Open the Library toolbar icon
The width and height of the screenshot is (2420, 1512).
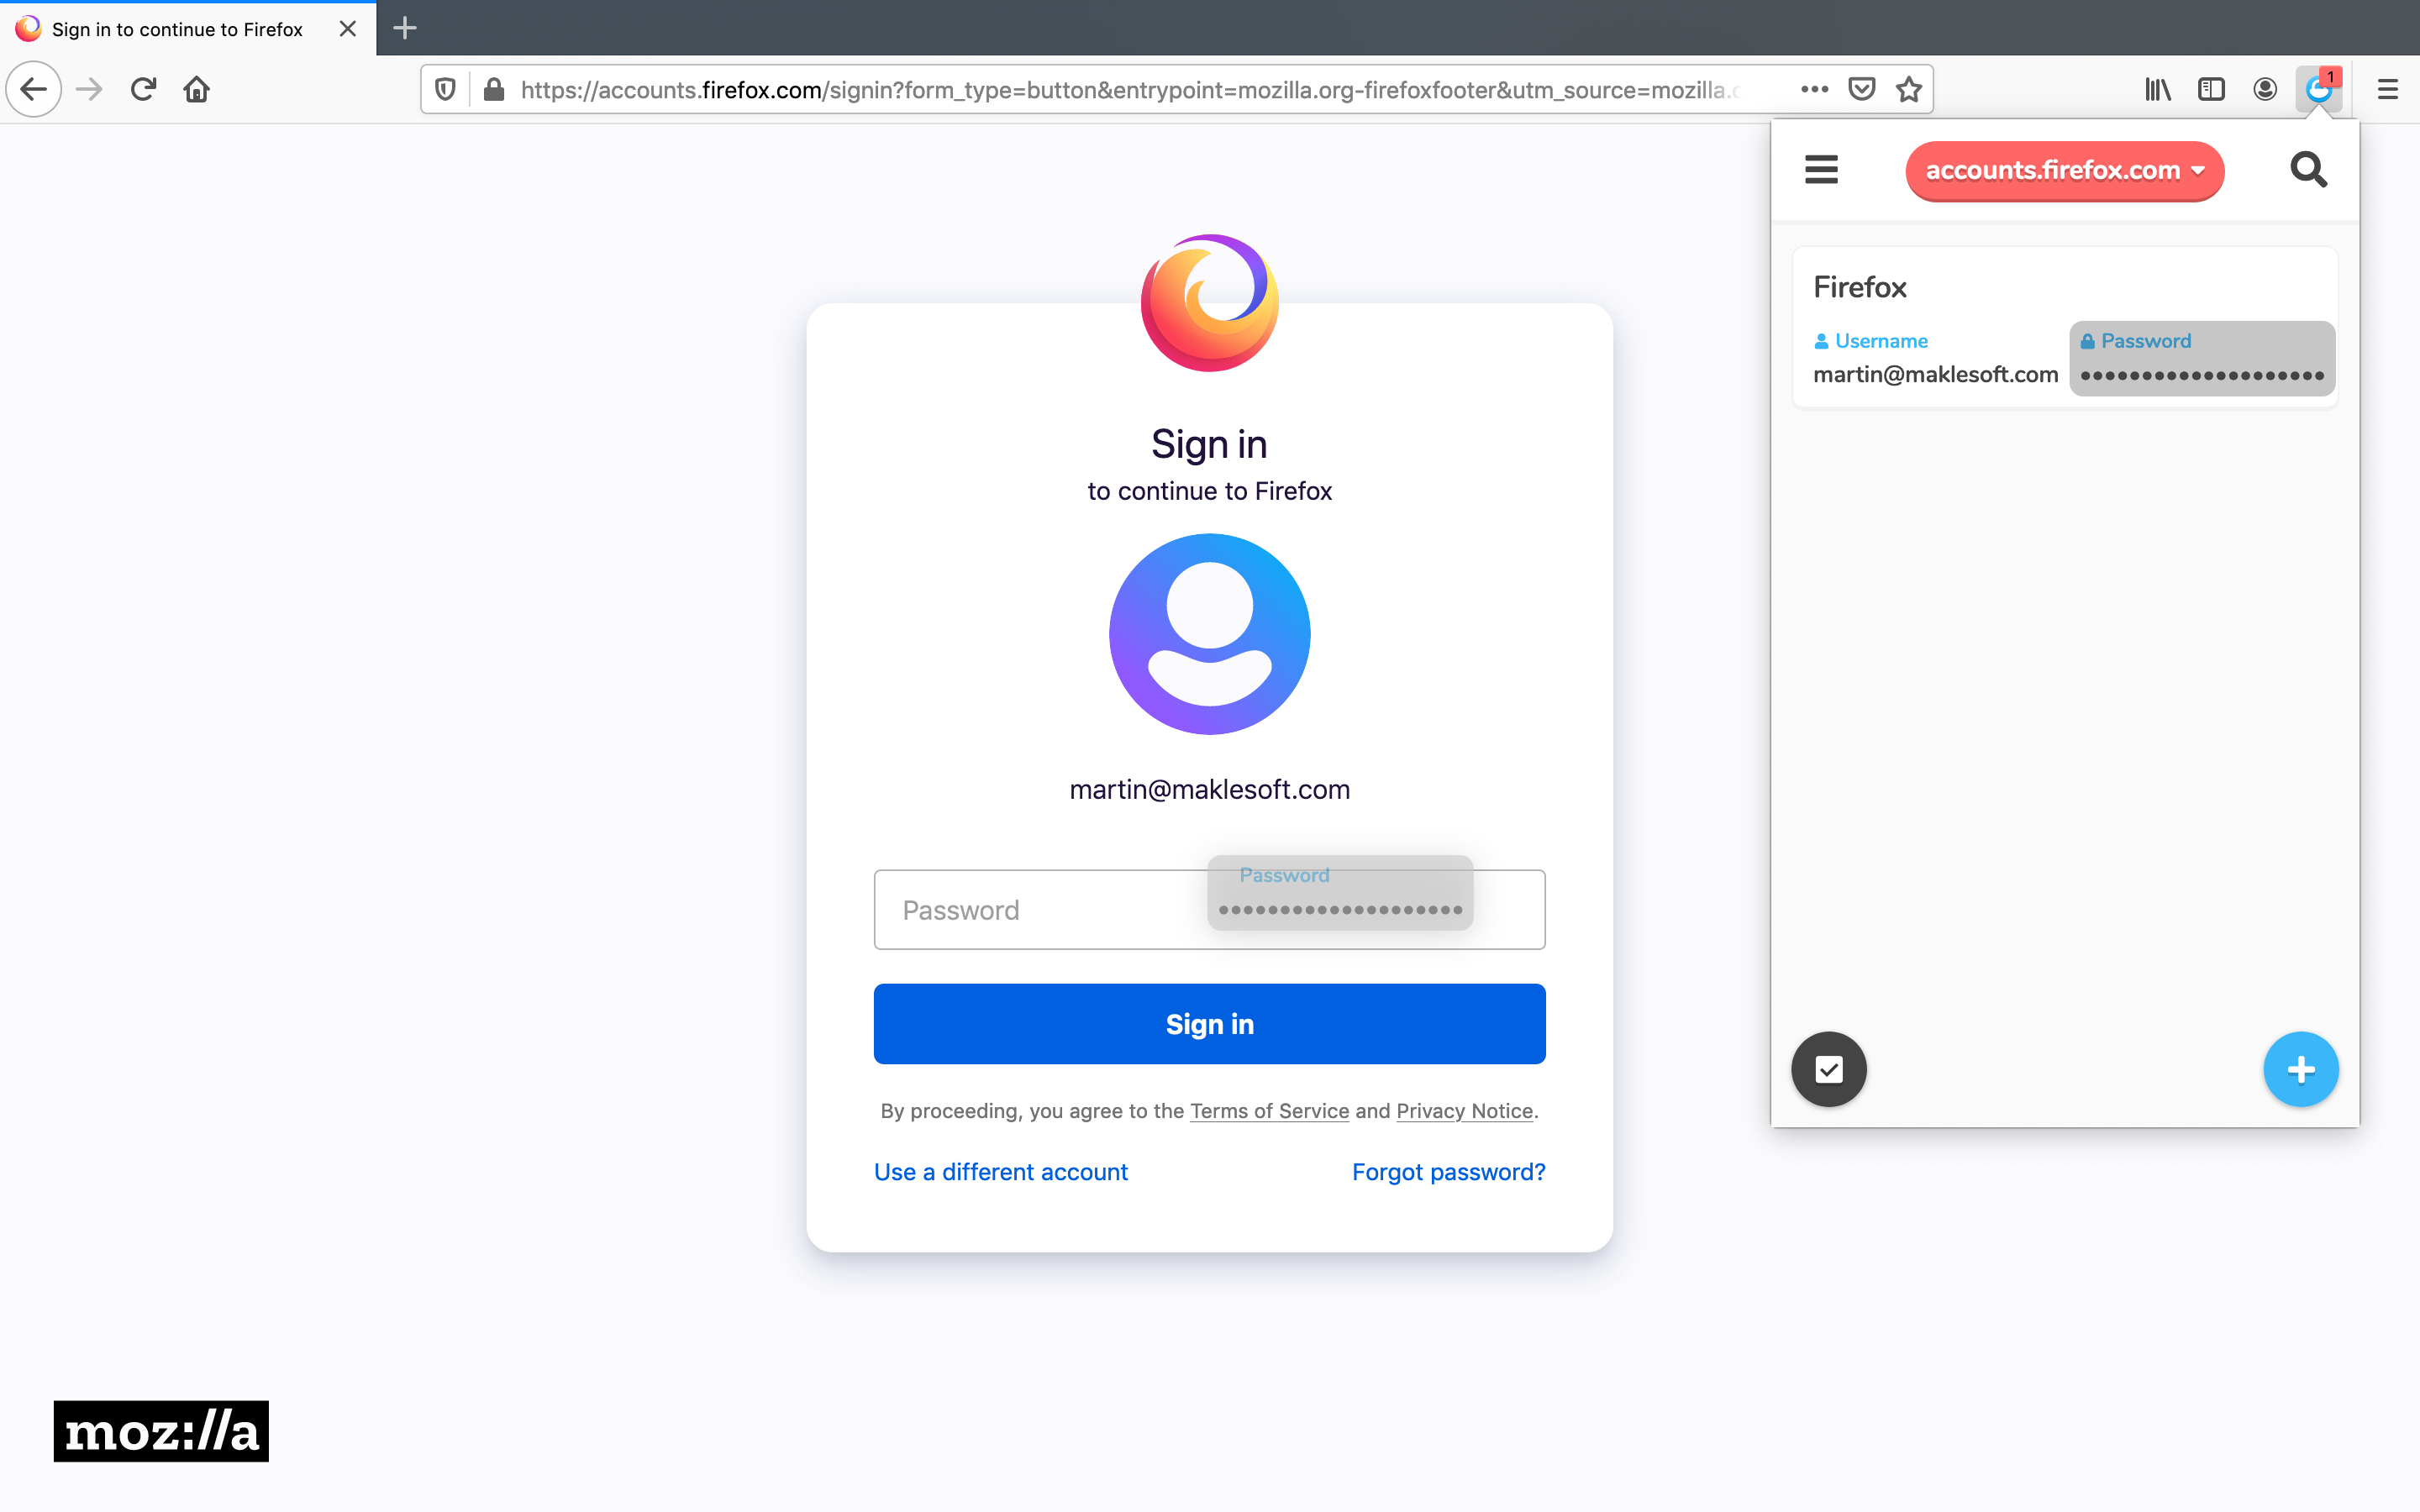click(2157, 90)
